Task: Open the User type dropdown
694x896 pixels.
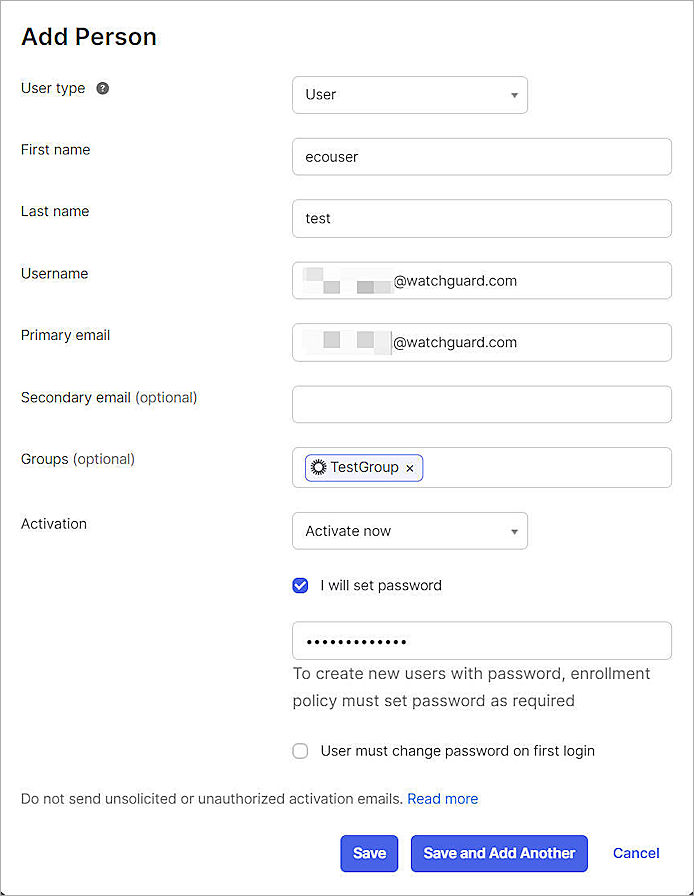Action: (x=410, y=94)
